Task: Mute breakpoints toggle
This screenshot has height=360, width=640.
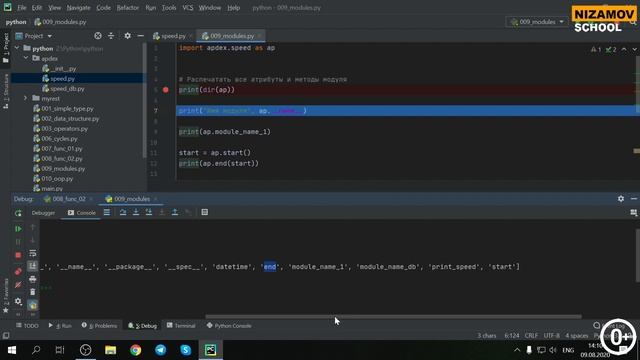Action: tap(18, 284)
